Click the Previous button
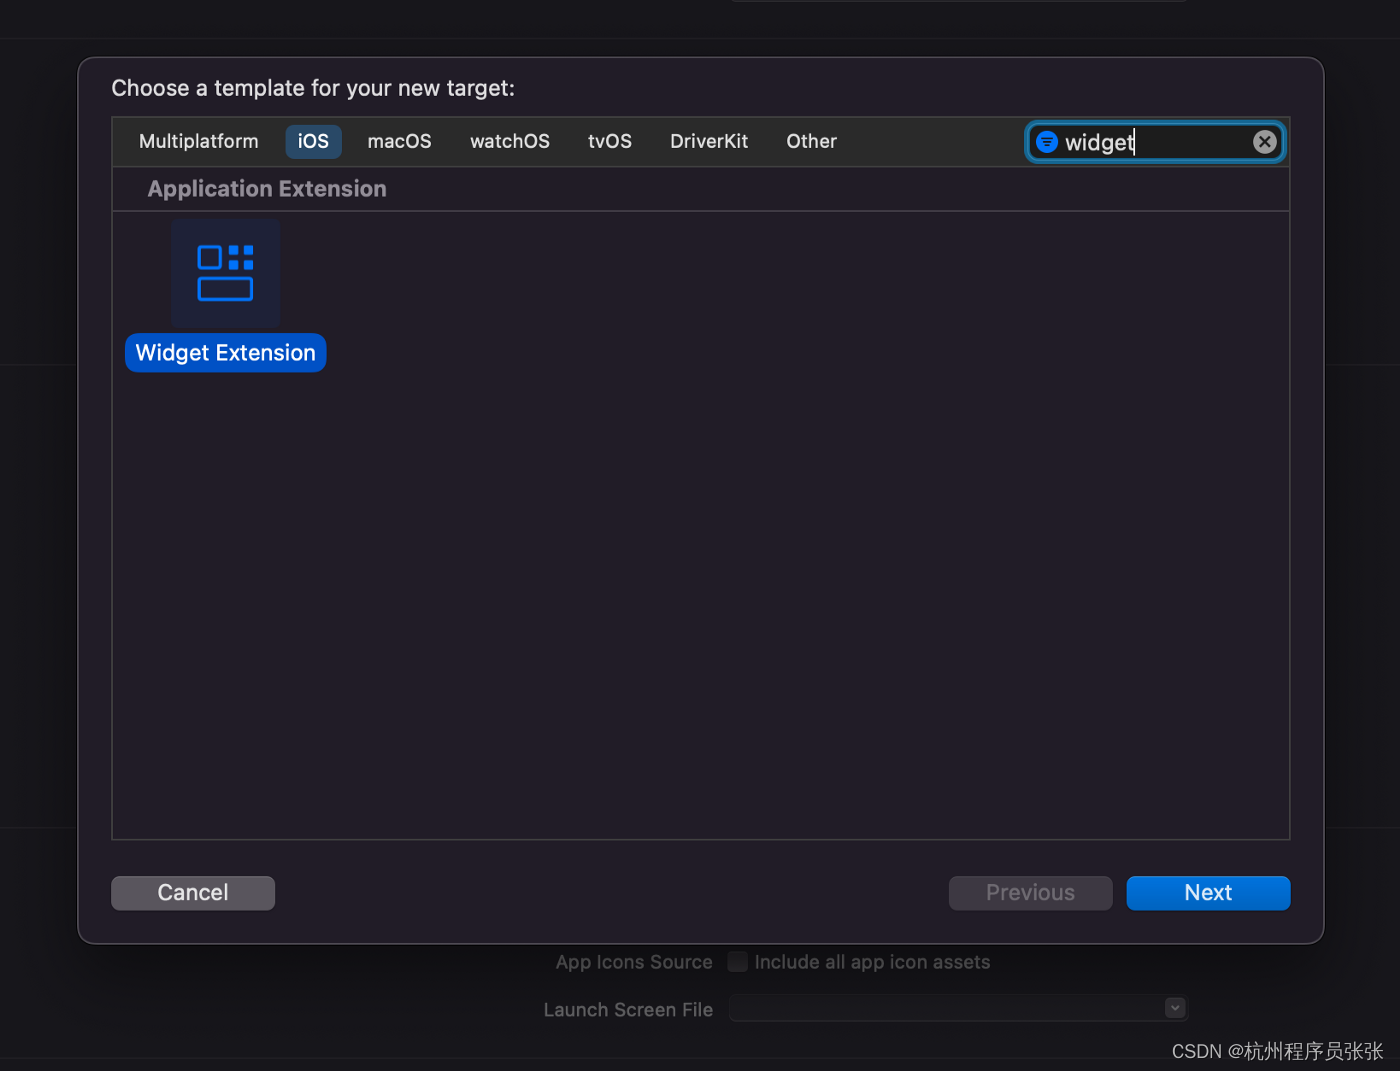Screen dimensions: 1400x1071 click(1030, 892)
